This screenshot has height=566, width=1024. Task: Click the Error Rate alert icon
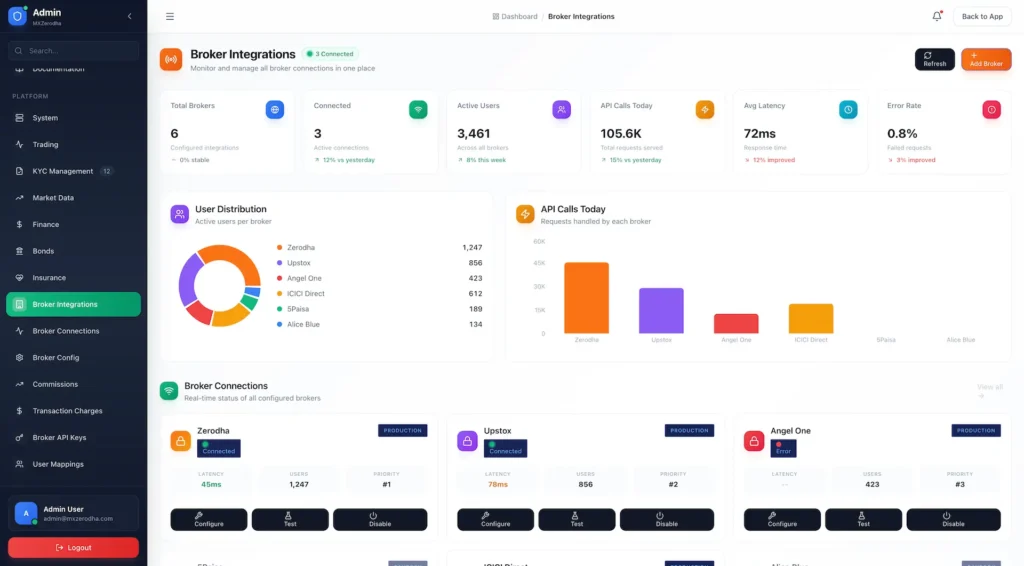pos(991,110)
